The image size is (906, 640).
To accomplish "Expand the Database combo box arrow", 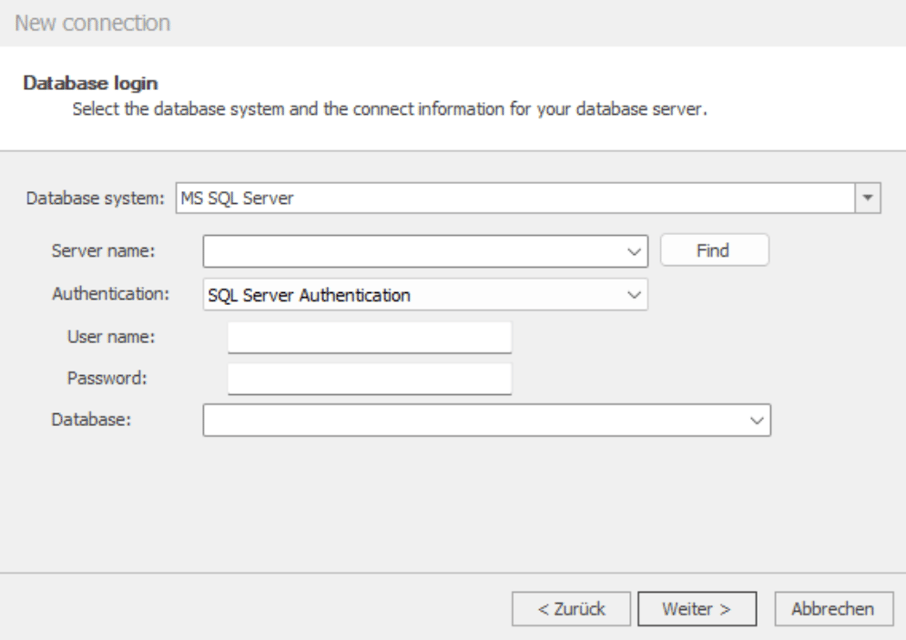I will tap(757, 421).
